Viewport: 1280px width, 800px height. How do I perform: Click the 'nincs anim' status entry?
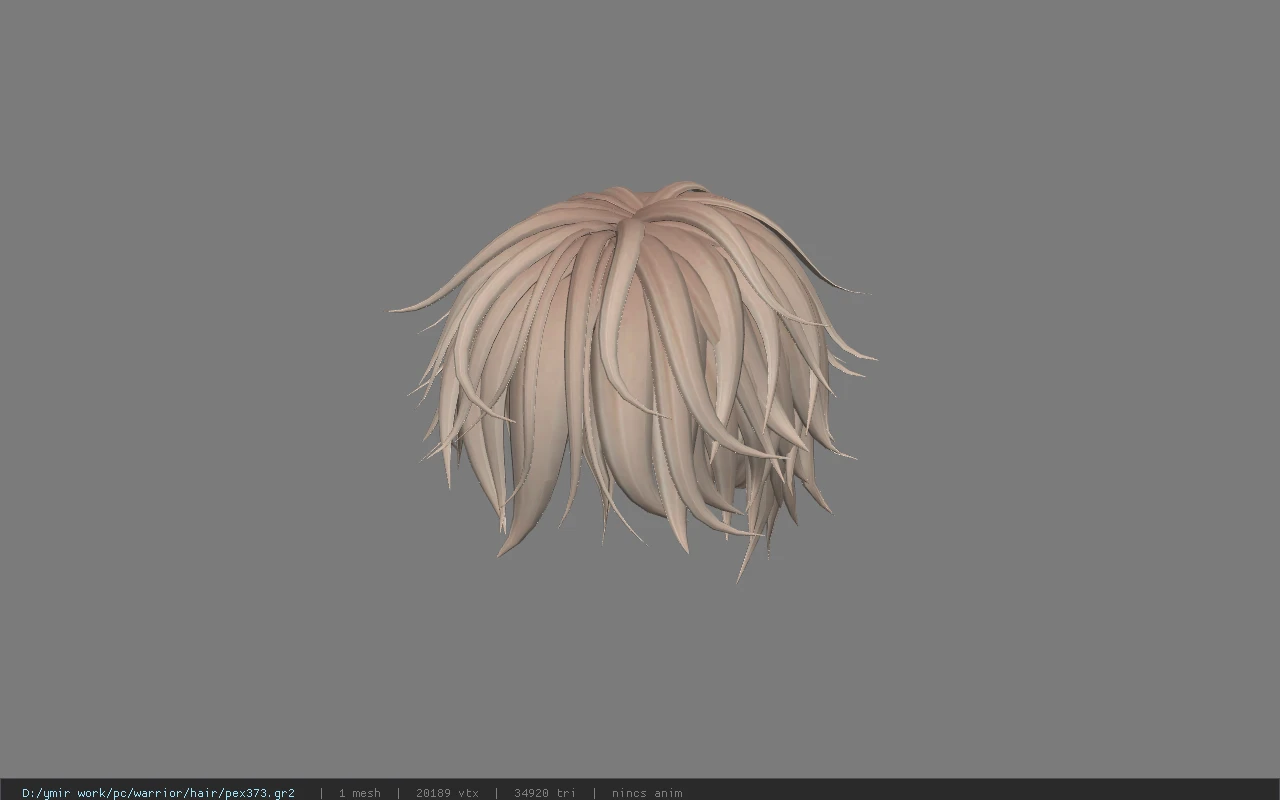(x=647, y=793)
